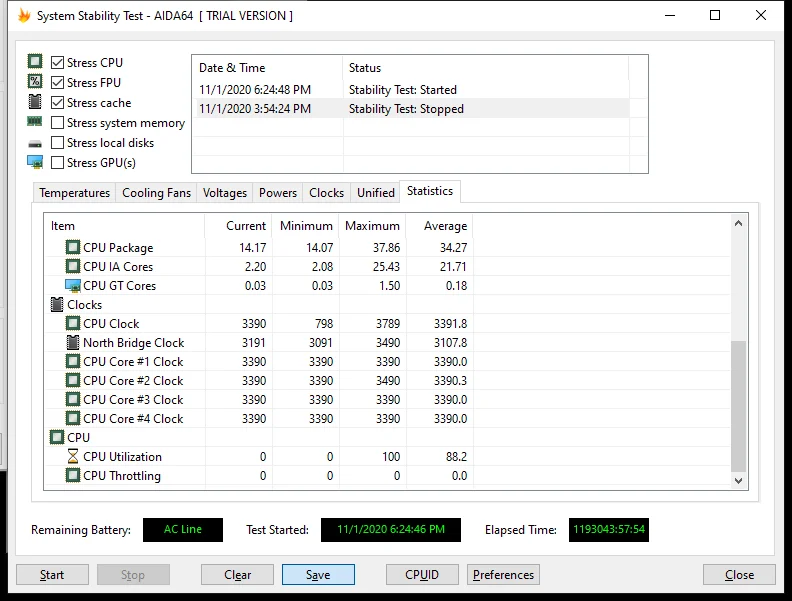Click the Close button at bottom right
Viewport: 792px width, 601px height.
click(x=739, y=575)
